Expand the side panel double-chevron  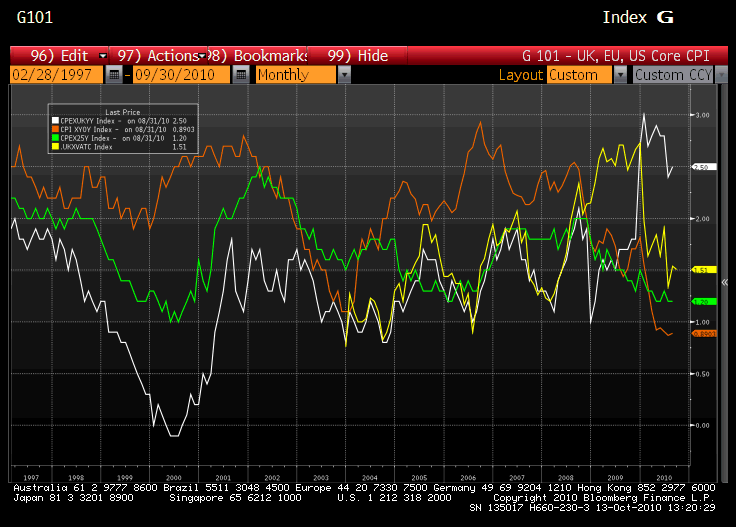(725, 282)
